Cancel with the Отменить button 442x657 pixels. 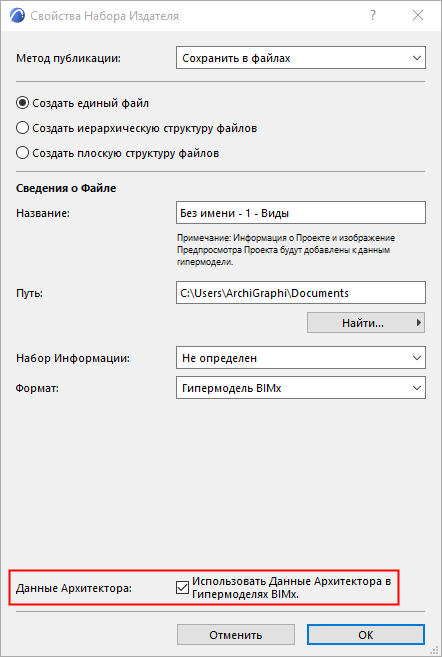pyautogui.click(x=236, y=635)
